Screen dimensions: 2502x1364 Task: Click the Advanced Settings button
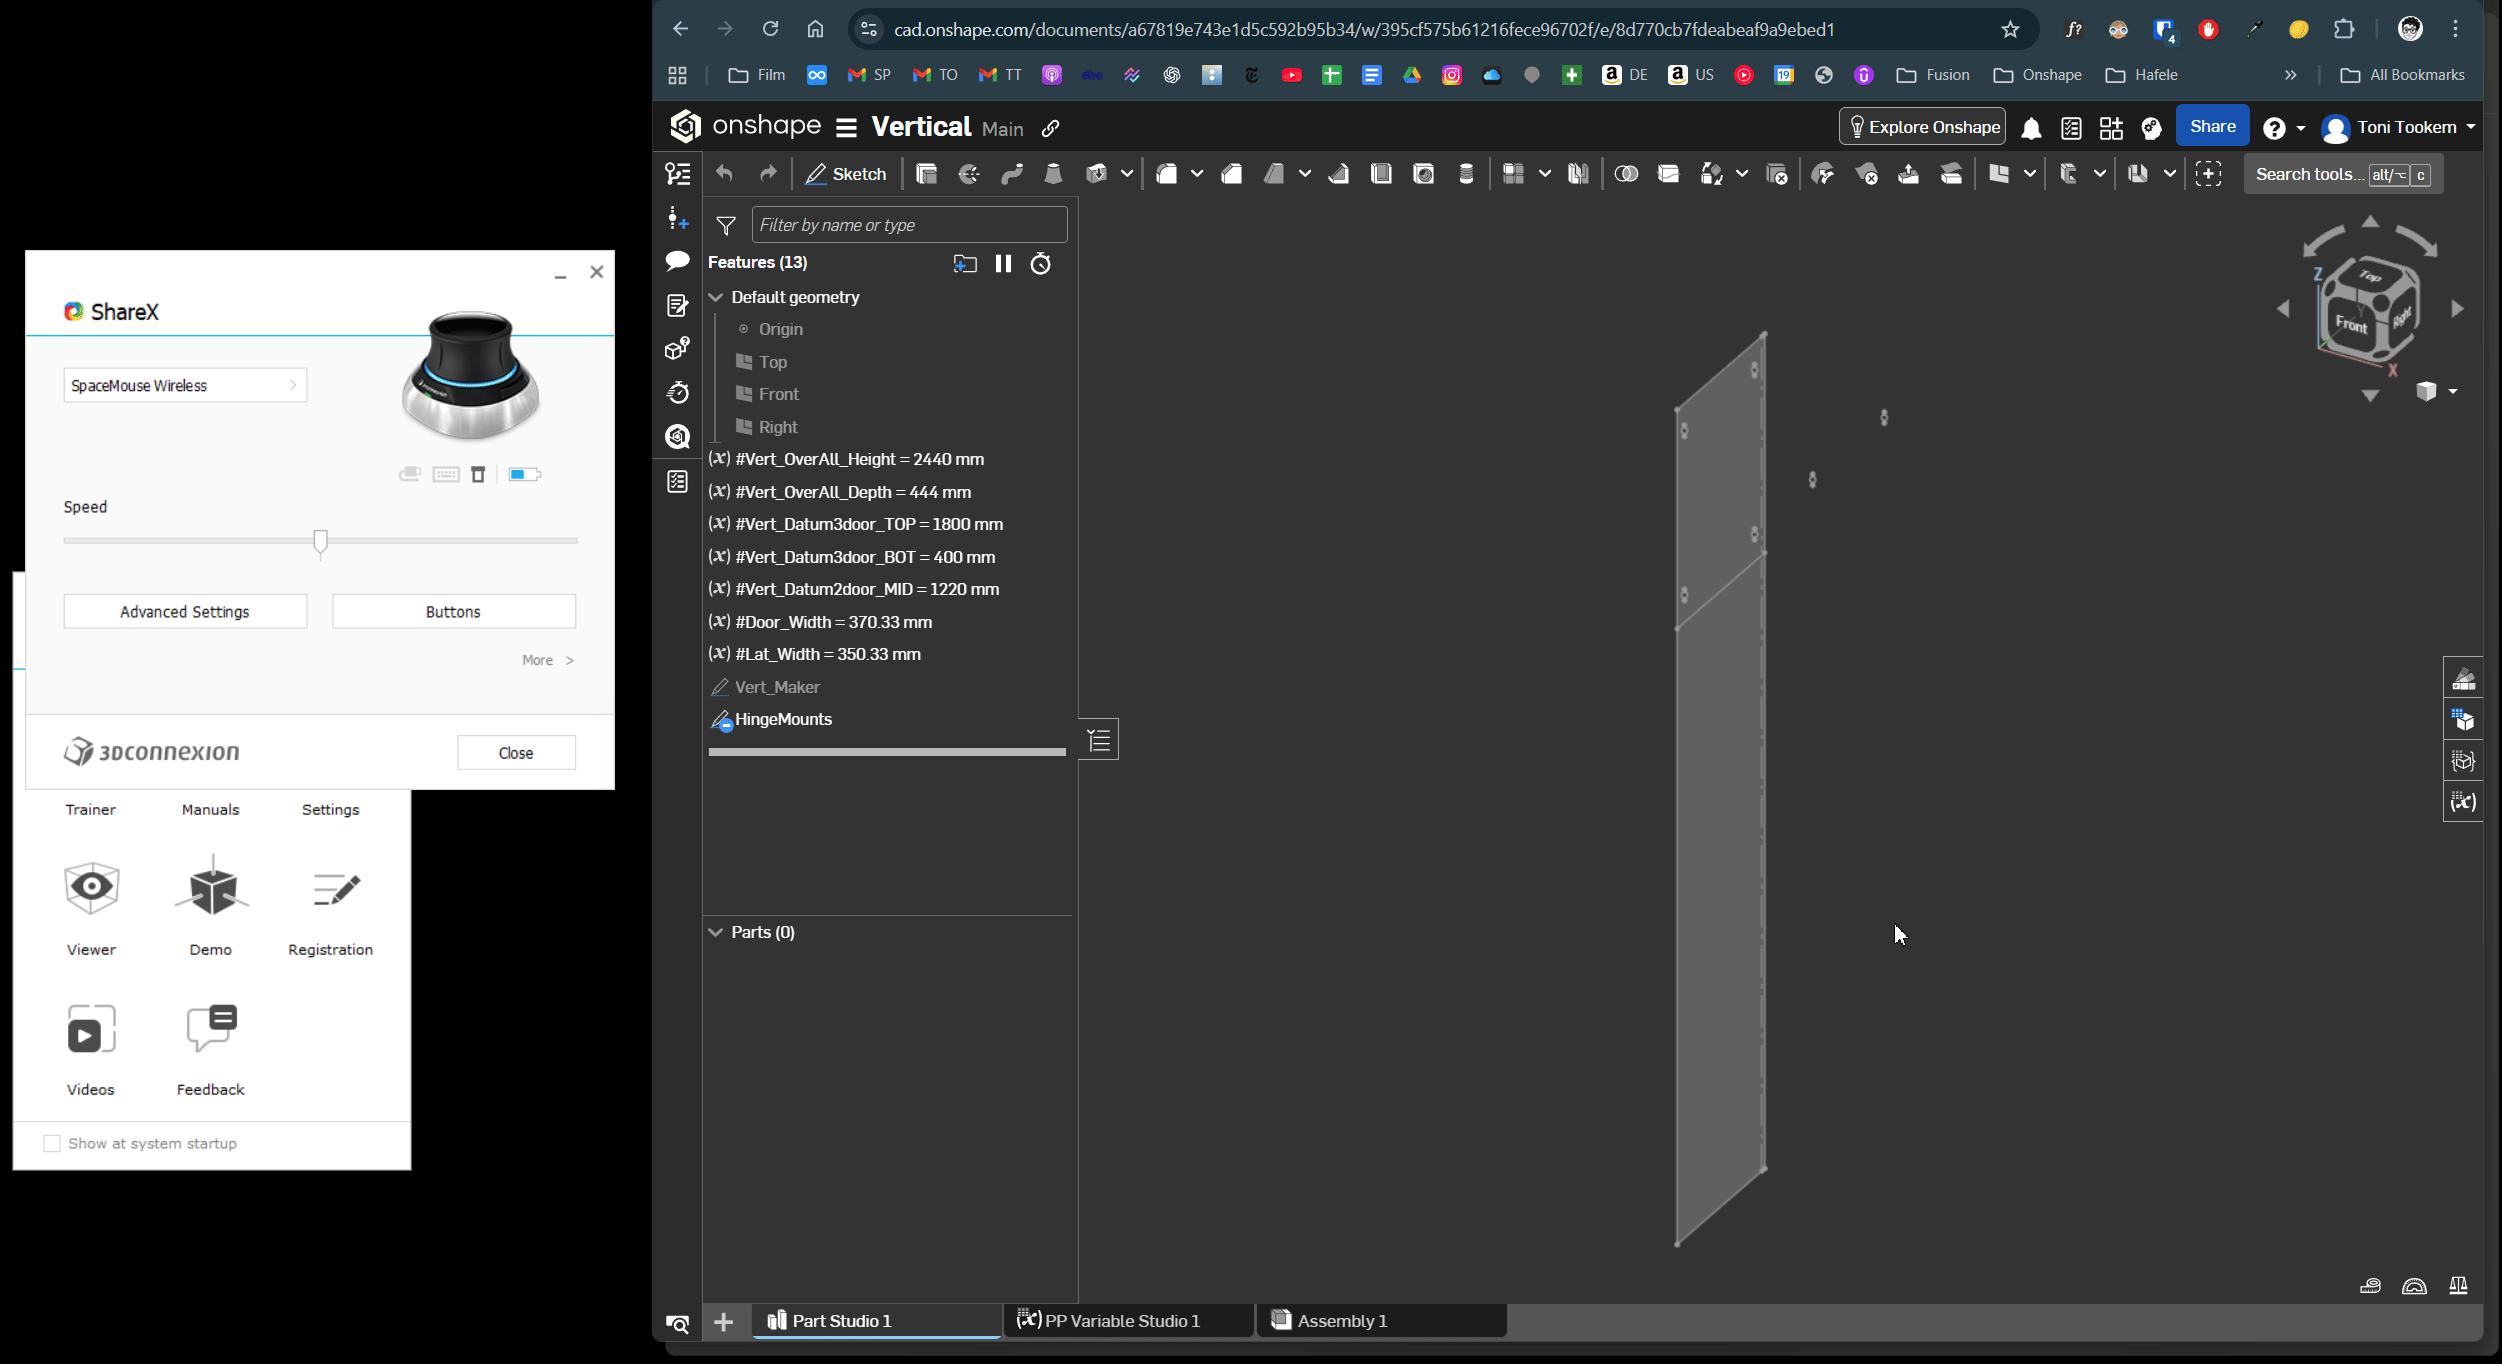(x=185, y=611)
